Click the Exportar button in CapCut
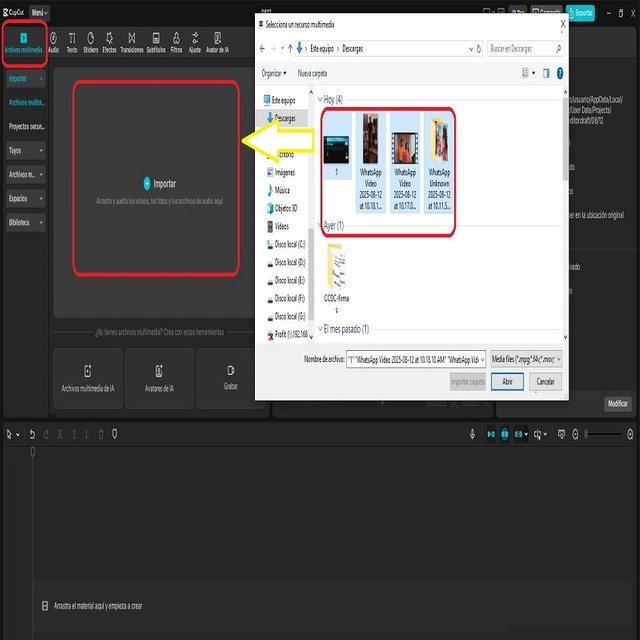Image resolution: width=640 pixels, height=640 pixels. [580, 13]
